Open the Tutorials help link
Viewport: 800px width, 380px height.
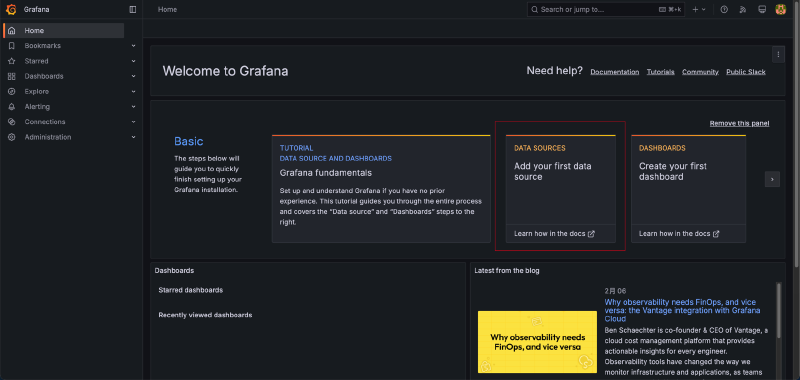[661, 72]
